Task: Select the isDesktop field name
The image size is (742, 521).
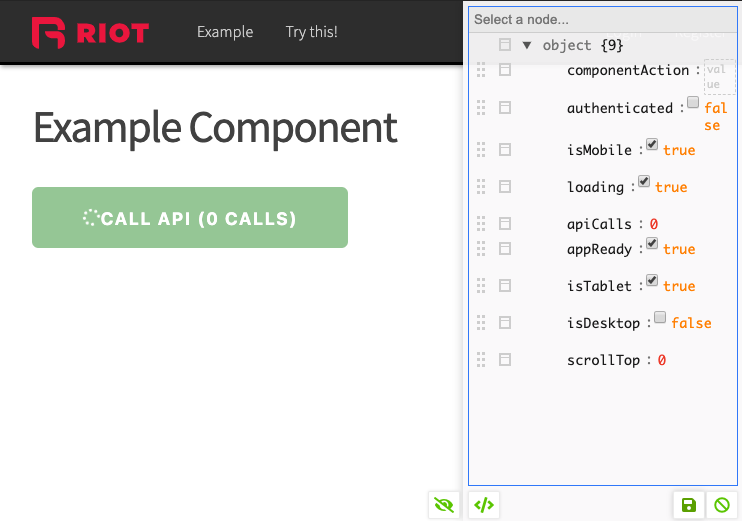Action: (603, 323)
